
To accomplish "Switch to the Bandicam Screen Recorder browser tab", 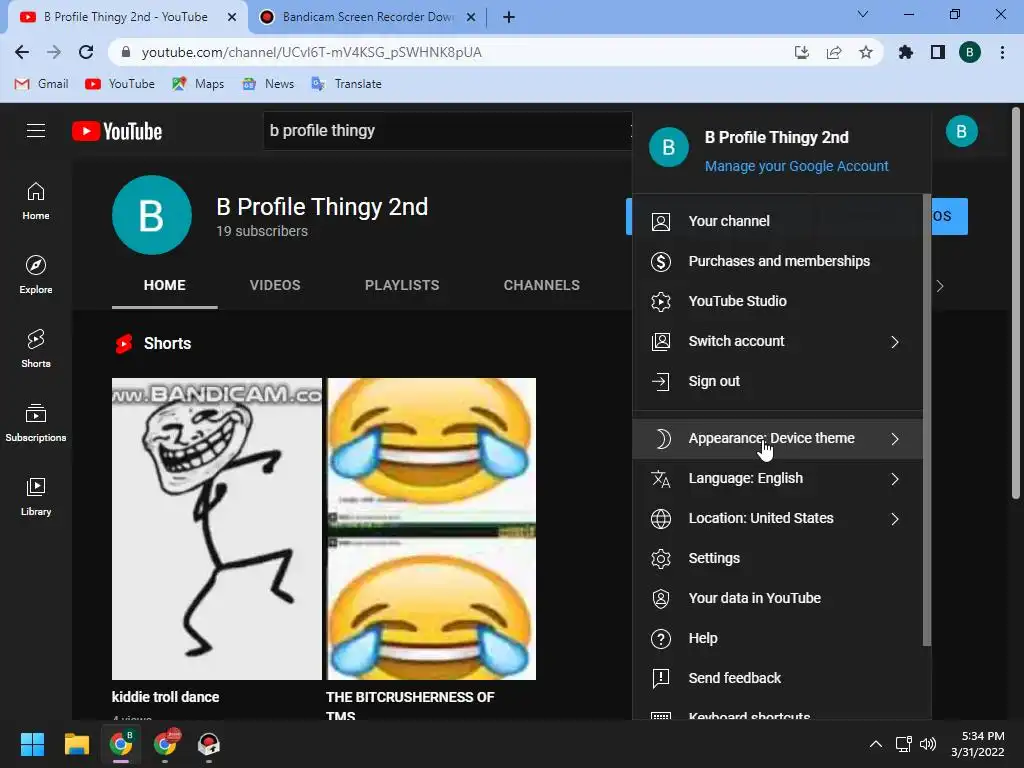I will coord(367,17).
